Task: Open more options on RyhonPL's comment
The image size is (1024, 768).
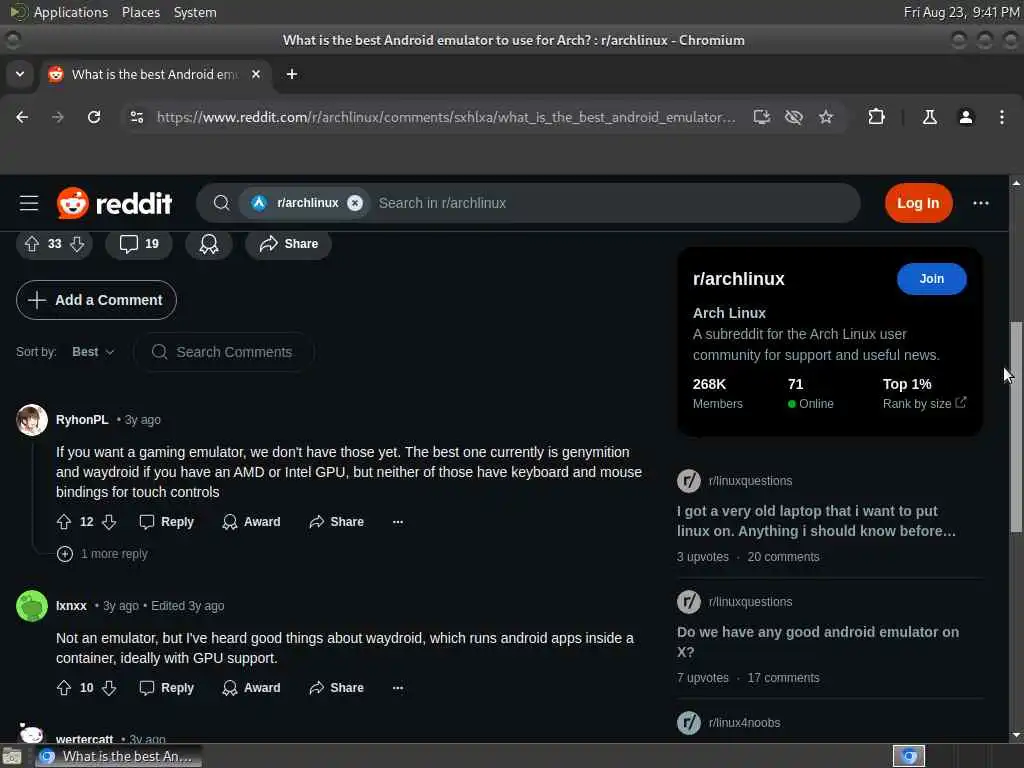Action: (398, 522)
